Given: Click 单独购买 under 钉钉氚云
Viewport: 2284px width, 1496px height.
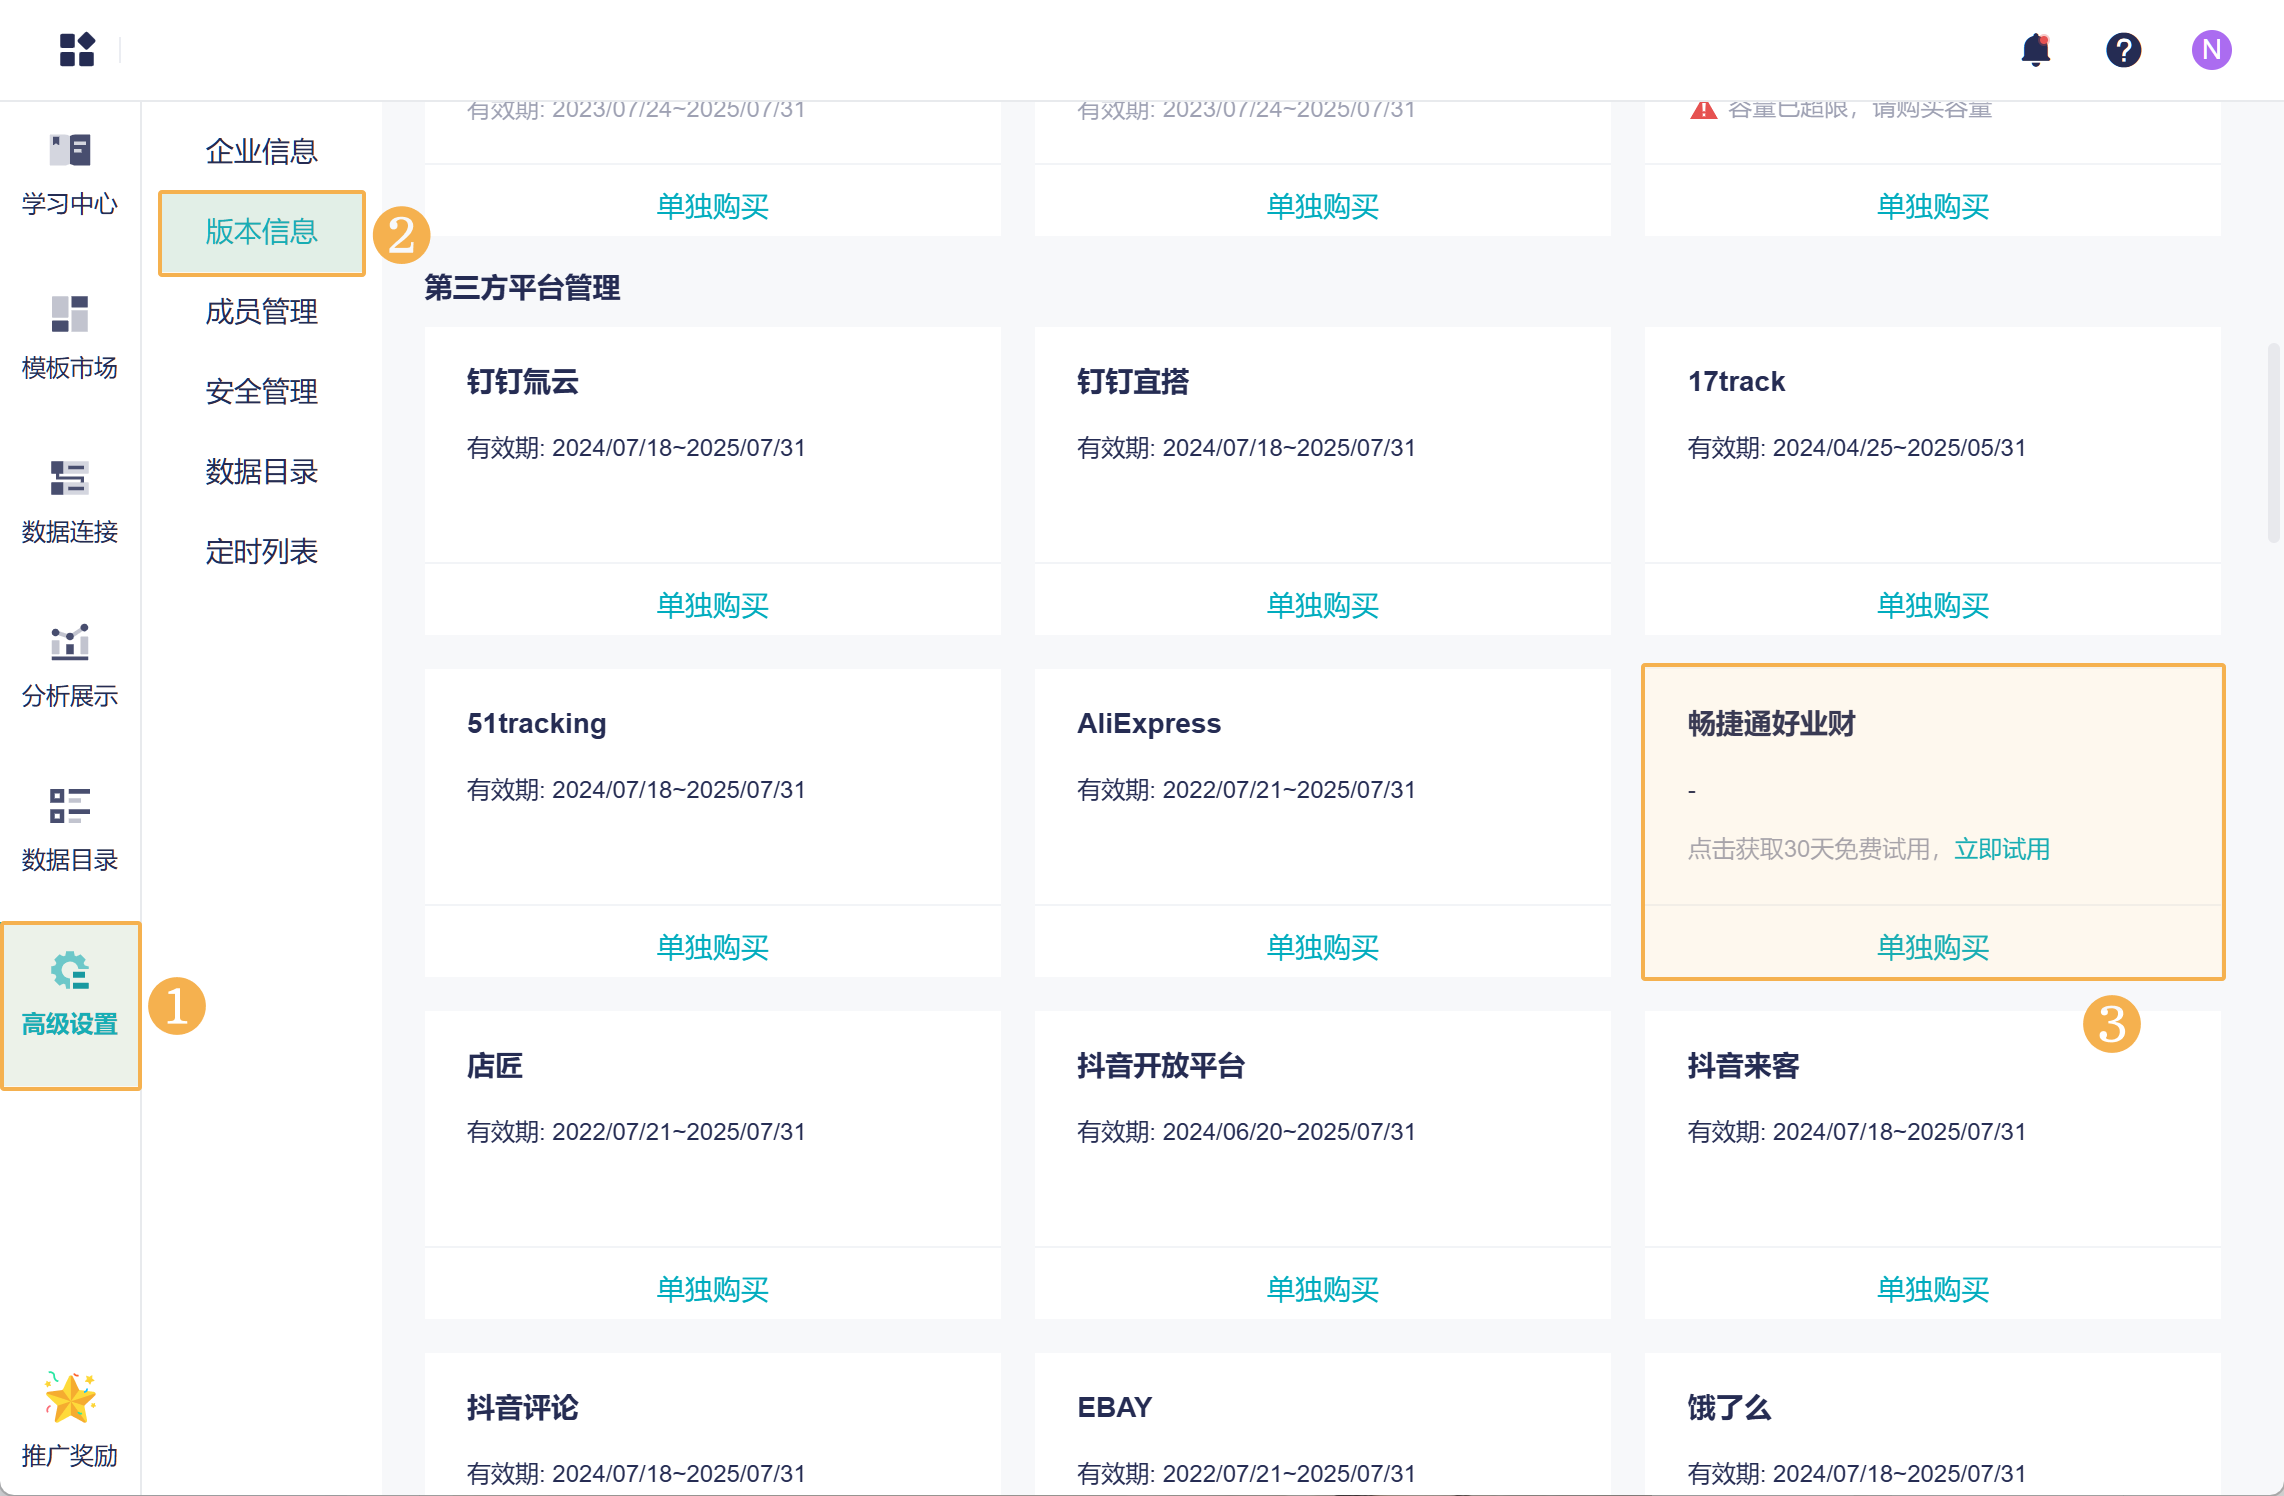Looking at the screenshot, I should tap(712, 605).
